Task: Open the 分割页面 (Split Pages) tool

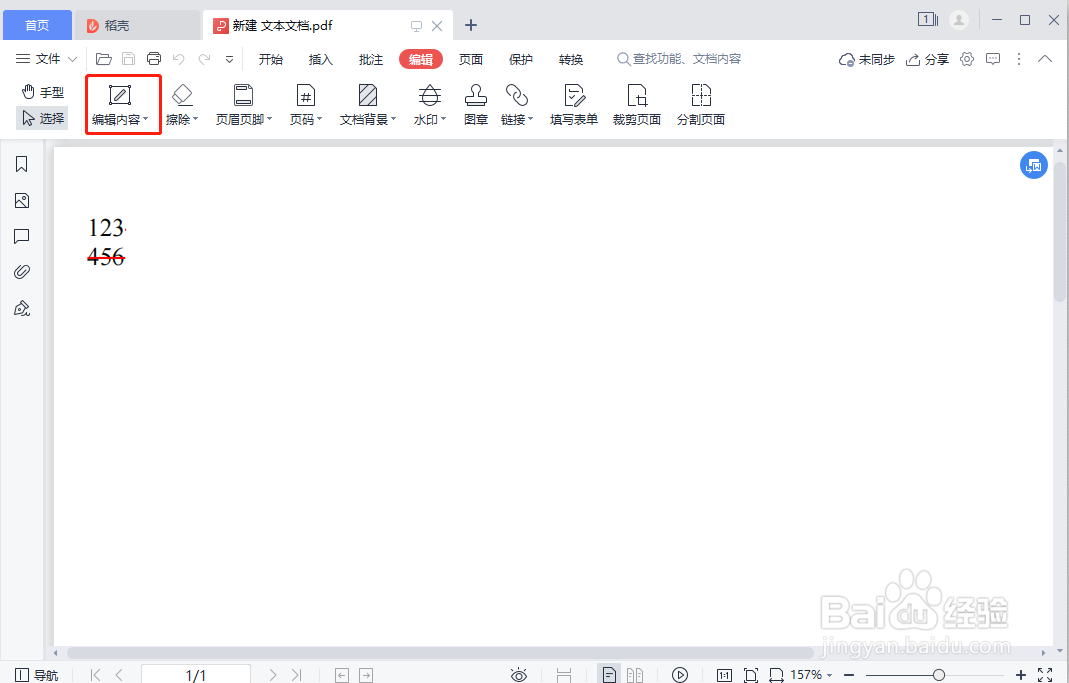Action: (x=700, y=104)
